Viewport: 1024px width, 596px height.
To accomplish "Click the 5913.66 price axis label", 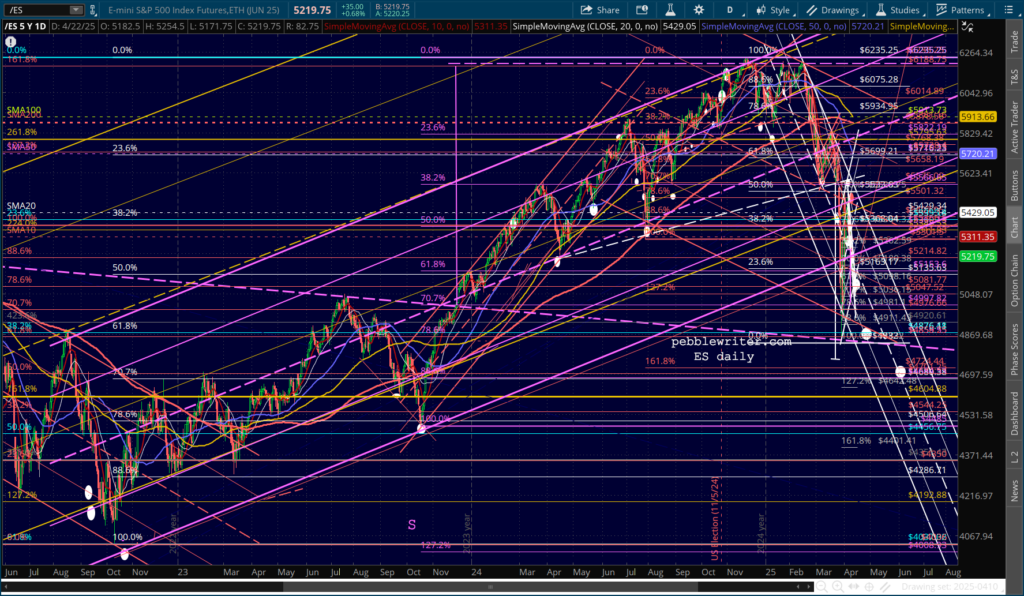I will pos(978,117).
